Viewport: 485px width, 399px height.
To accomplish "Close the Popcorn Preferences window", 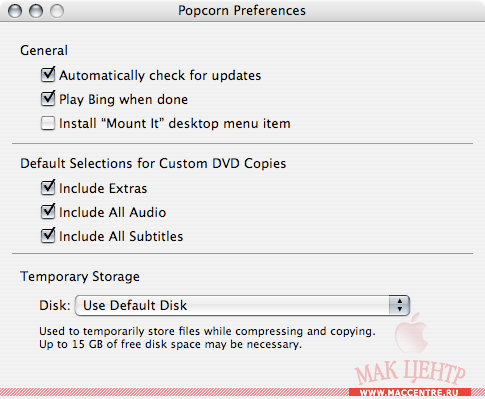I will coord(15,11).
